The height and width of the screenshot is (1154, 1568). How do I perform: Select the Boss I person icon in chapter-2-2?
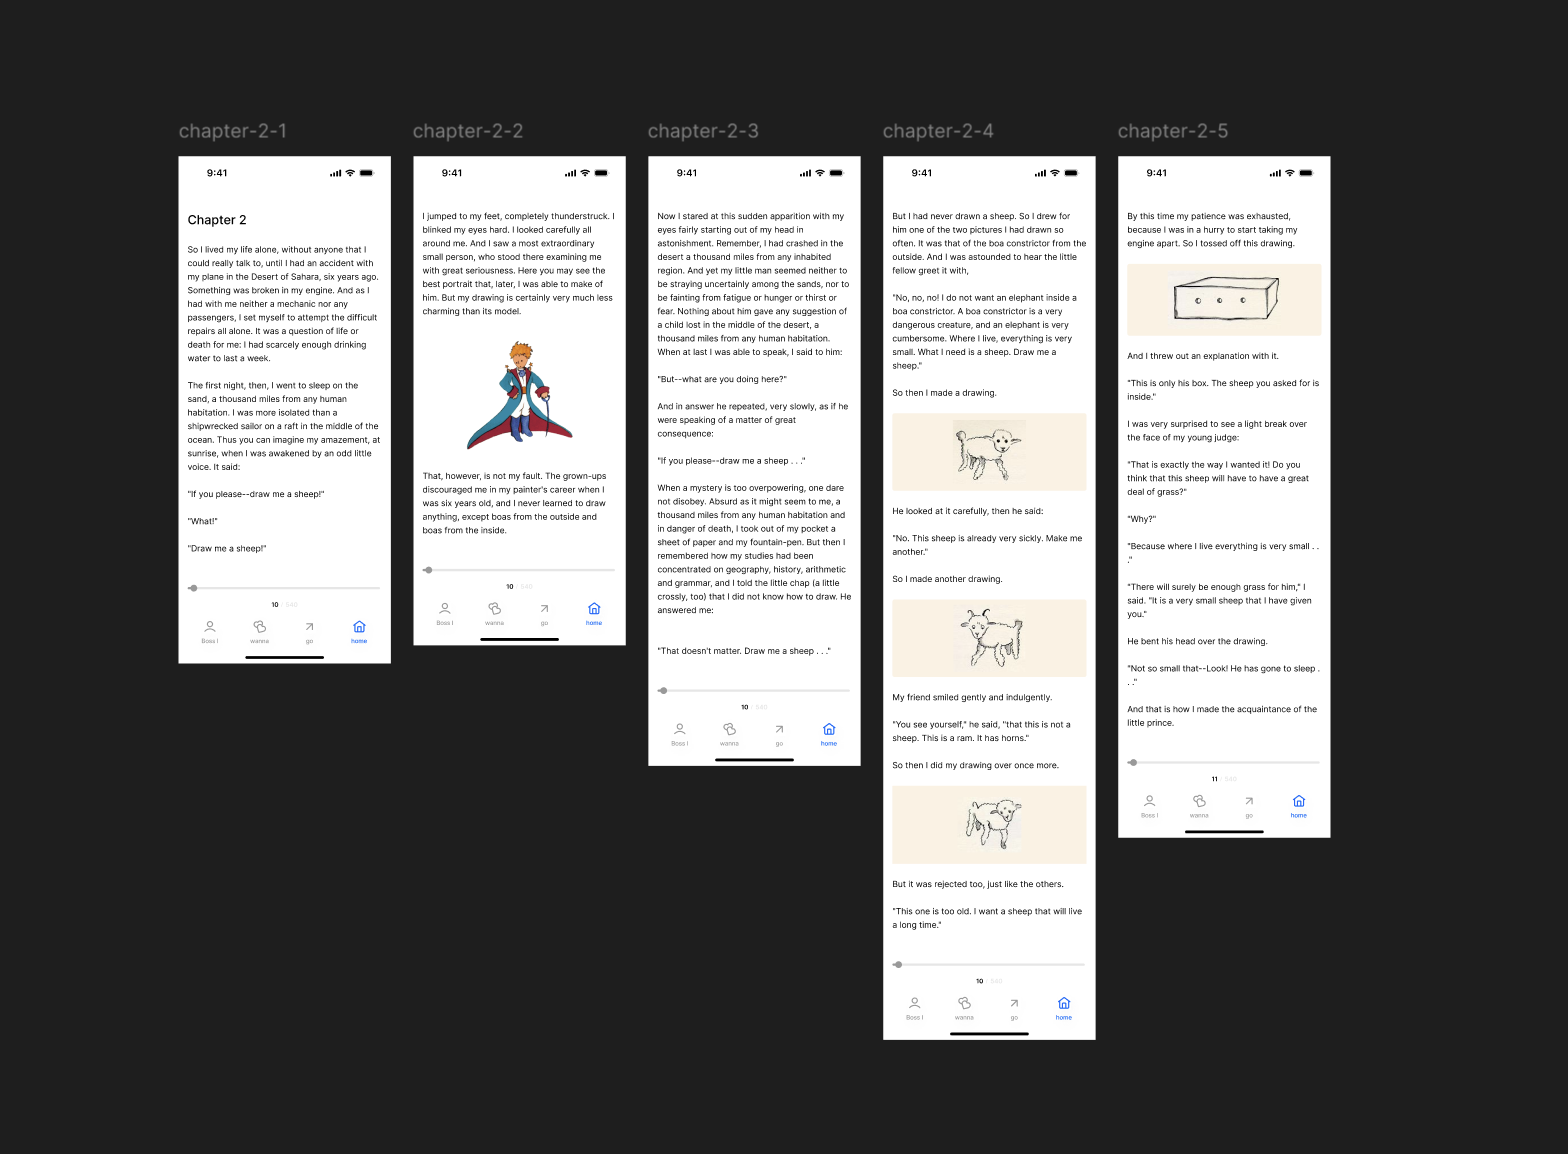[x=445, y=609]
